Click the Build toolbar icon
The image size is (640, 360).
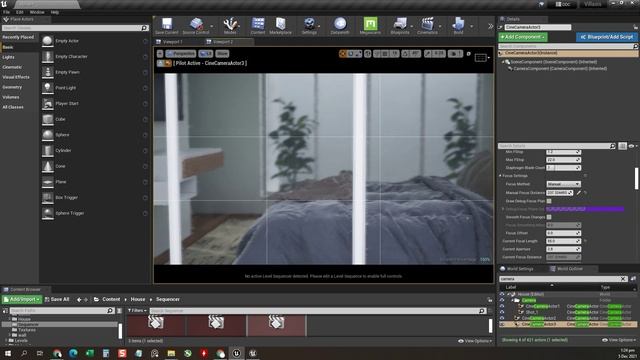tap(458, 24)
